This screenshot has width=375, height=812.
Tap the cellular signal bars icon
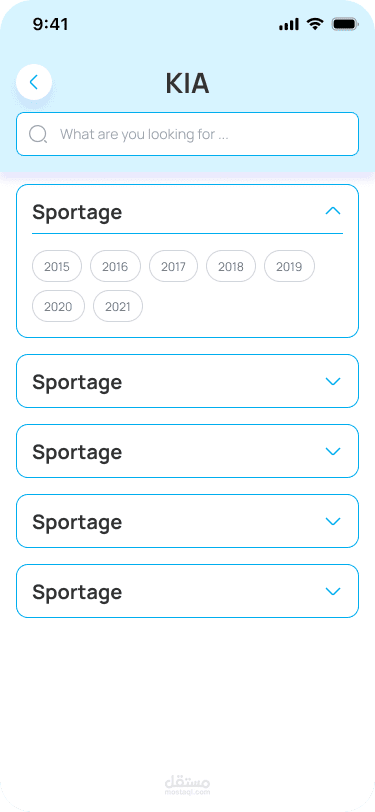tap(289, 24)
